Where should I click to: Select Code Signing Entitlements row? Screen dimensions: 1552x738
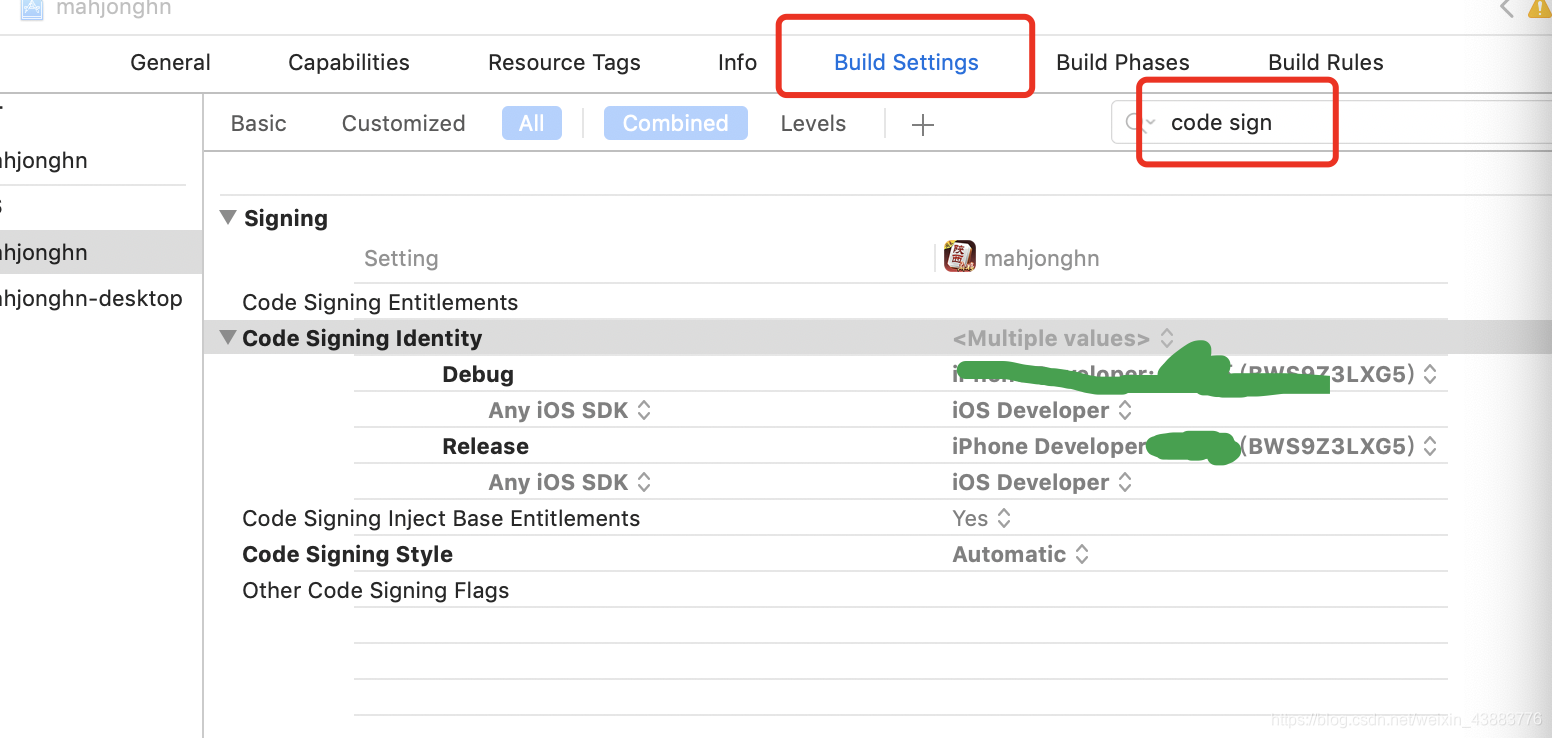point(380,302)
